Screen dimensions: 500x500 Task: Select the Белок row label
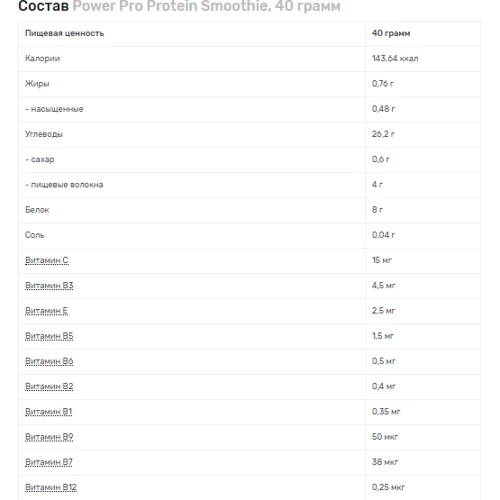37,210
